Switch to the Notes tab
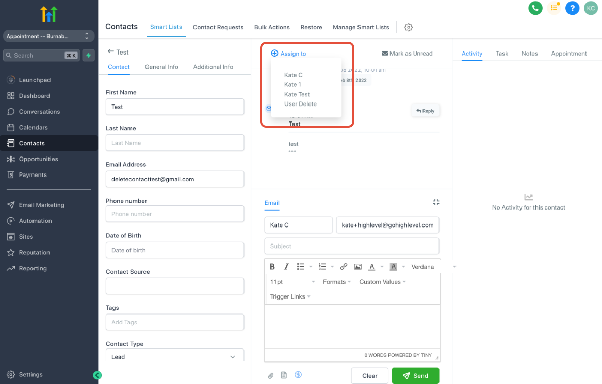 [x=529, y=53]
